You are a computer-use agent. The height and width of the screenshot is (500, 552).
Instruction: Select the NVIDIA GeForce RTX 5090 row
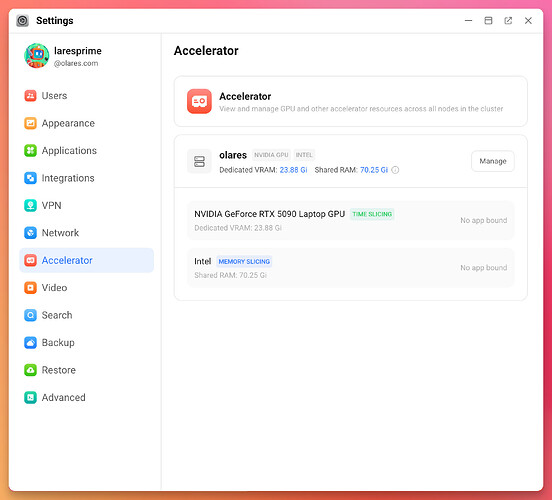point(351,220)
